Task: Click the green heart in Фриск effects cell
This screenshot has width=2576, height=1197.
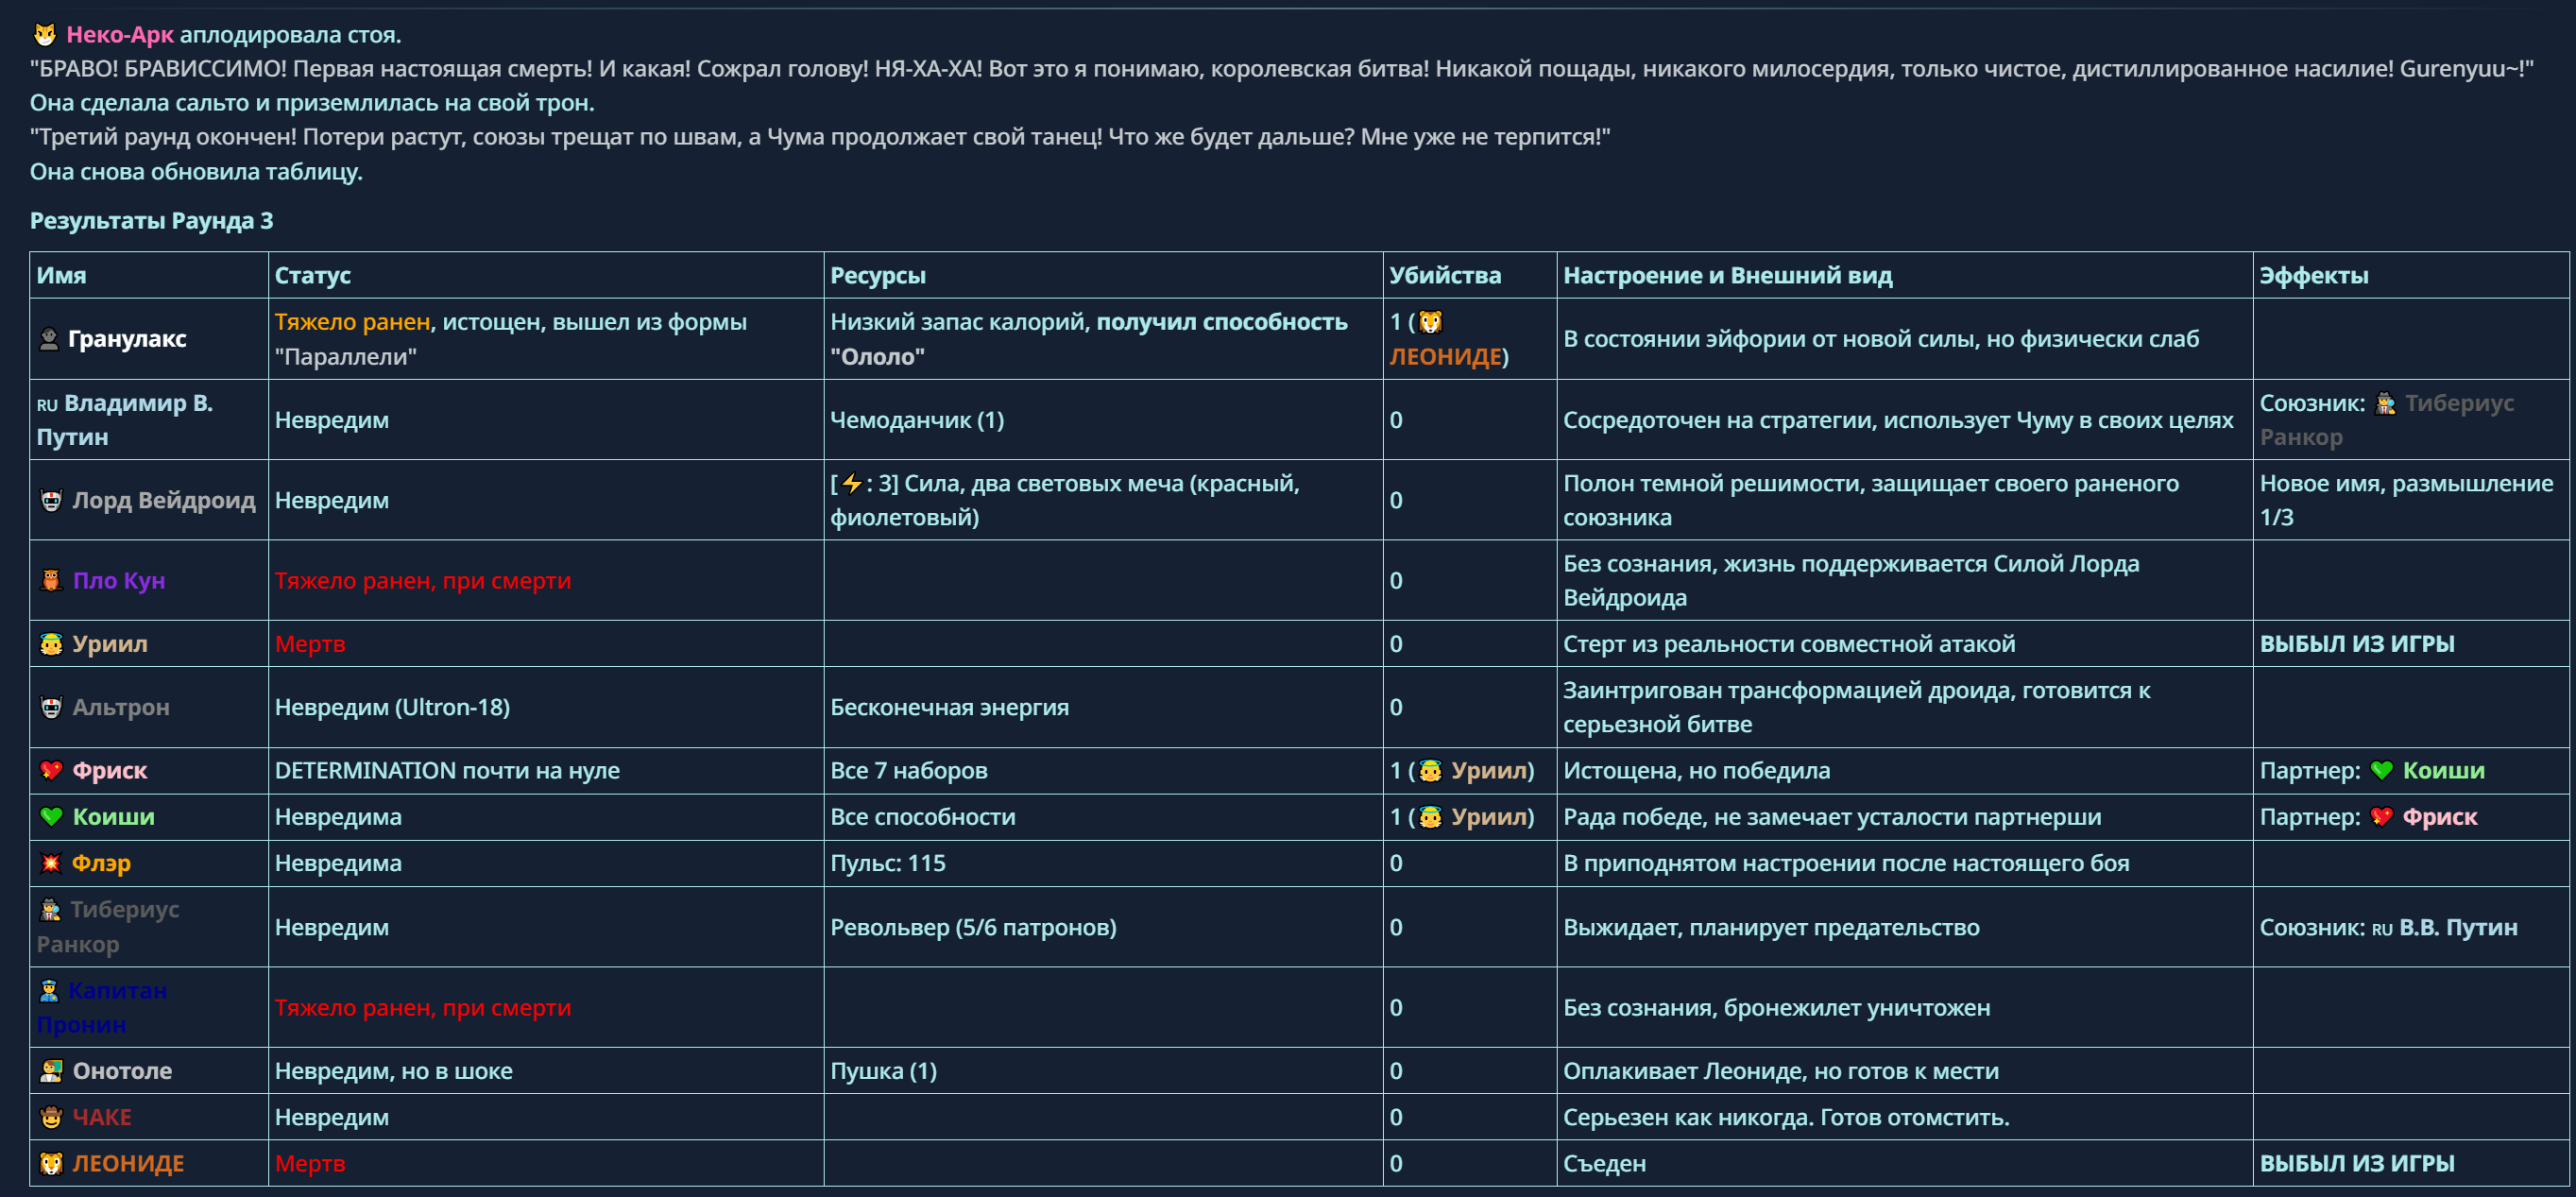Action: (2382, 770)
